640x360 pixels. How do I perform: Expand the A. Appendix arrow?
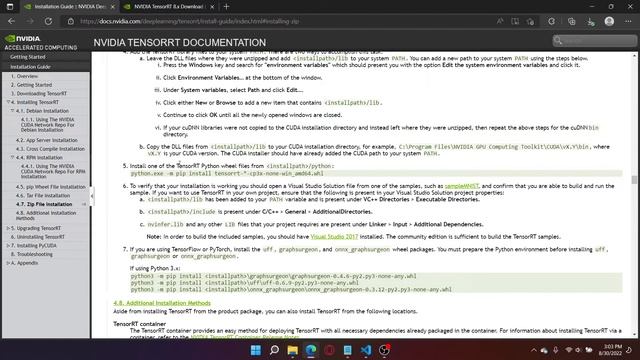coord(8,263)
